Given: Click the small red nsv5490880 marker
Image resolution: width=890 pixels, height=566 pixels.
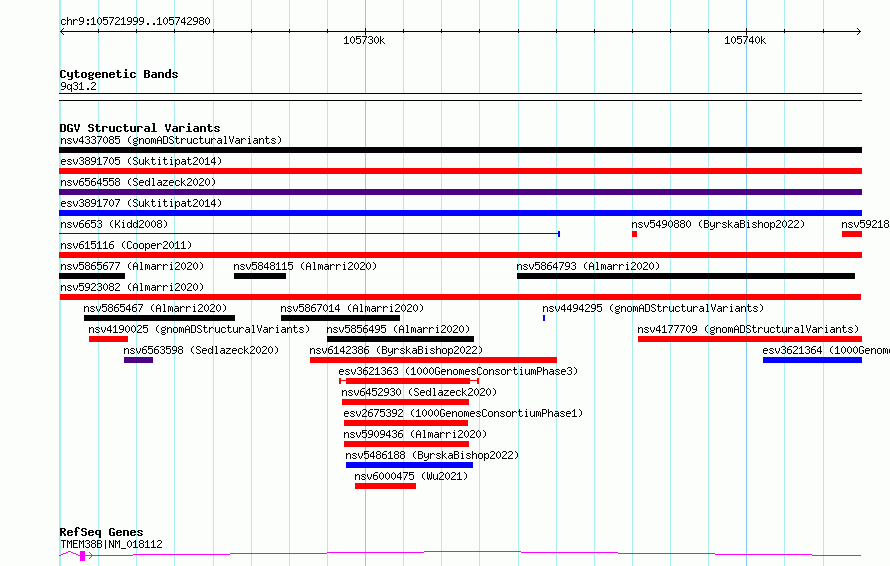Looking at the screenshot, I should coord(634,234).
